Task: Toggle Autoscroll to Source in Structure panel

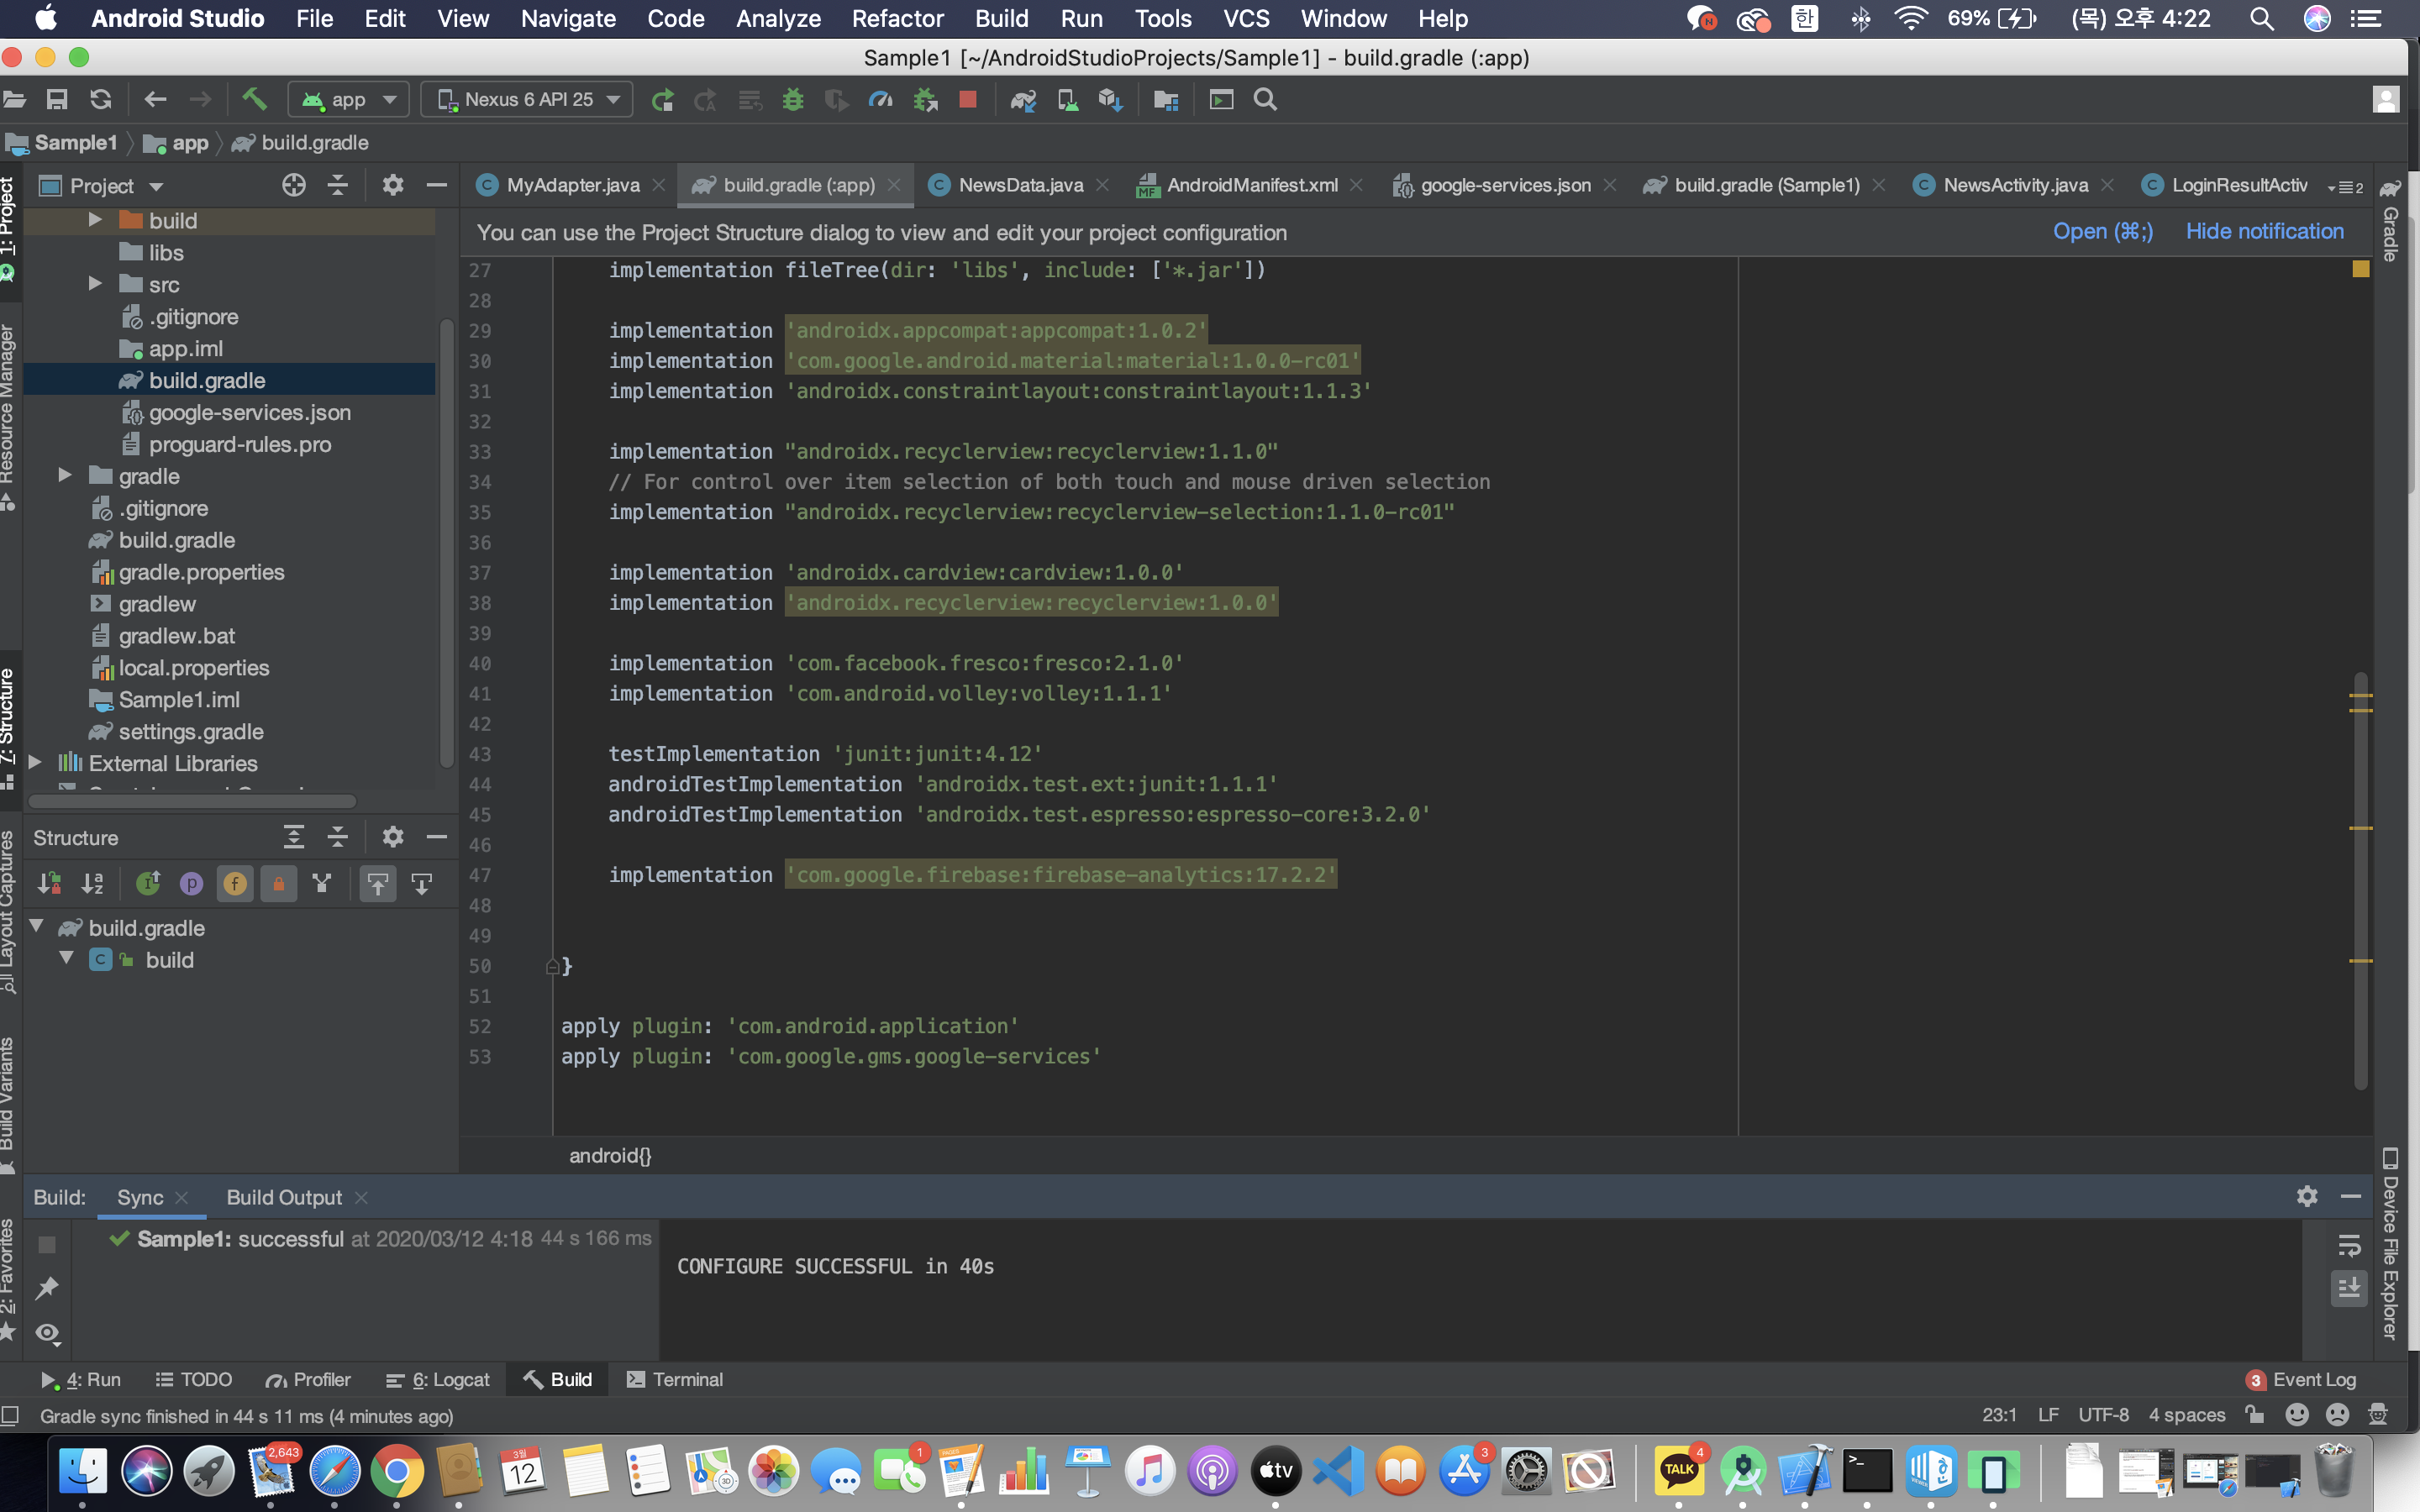Action: 378,884
